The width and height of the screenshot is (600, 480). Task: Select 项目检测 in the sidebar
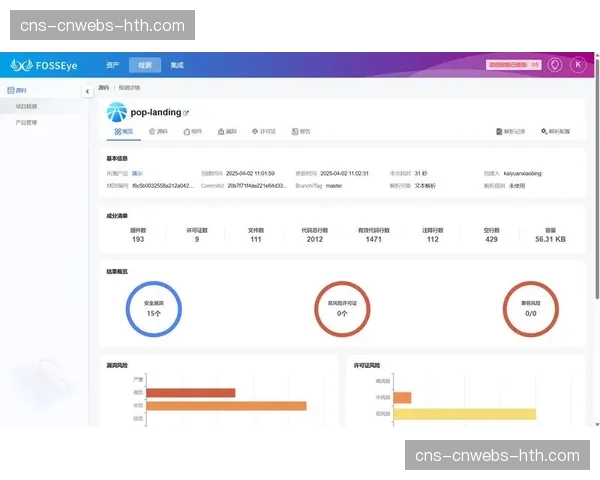pos(27,106)
